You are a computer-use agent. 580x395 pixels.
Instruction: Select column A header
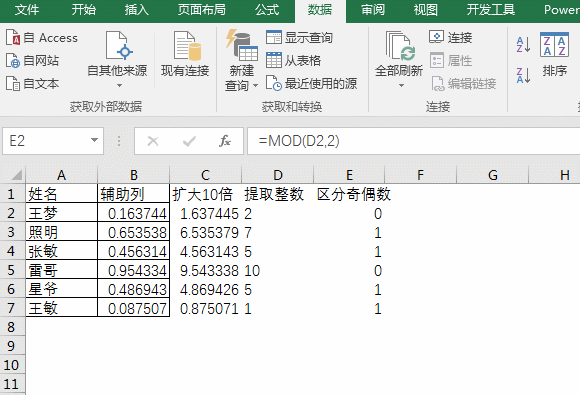point(61,175)
